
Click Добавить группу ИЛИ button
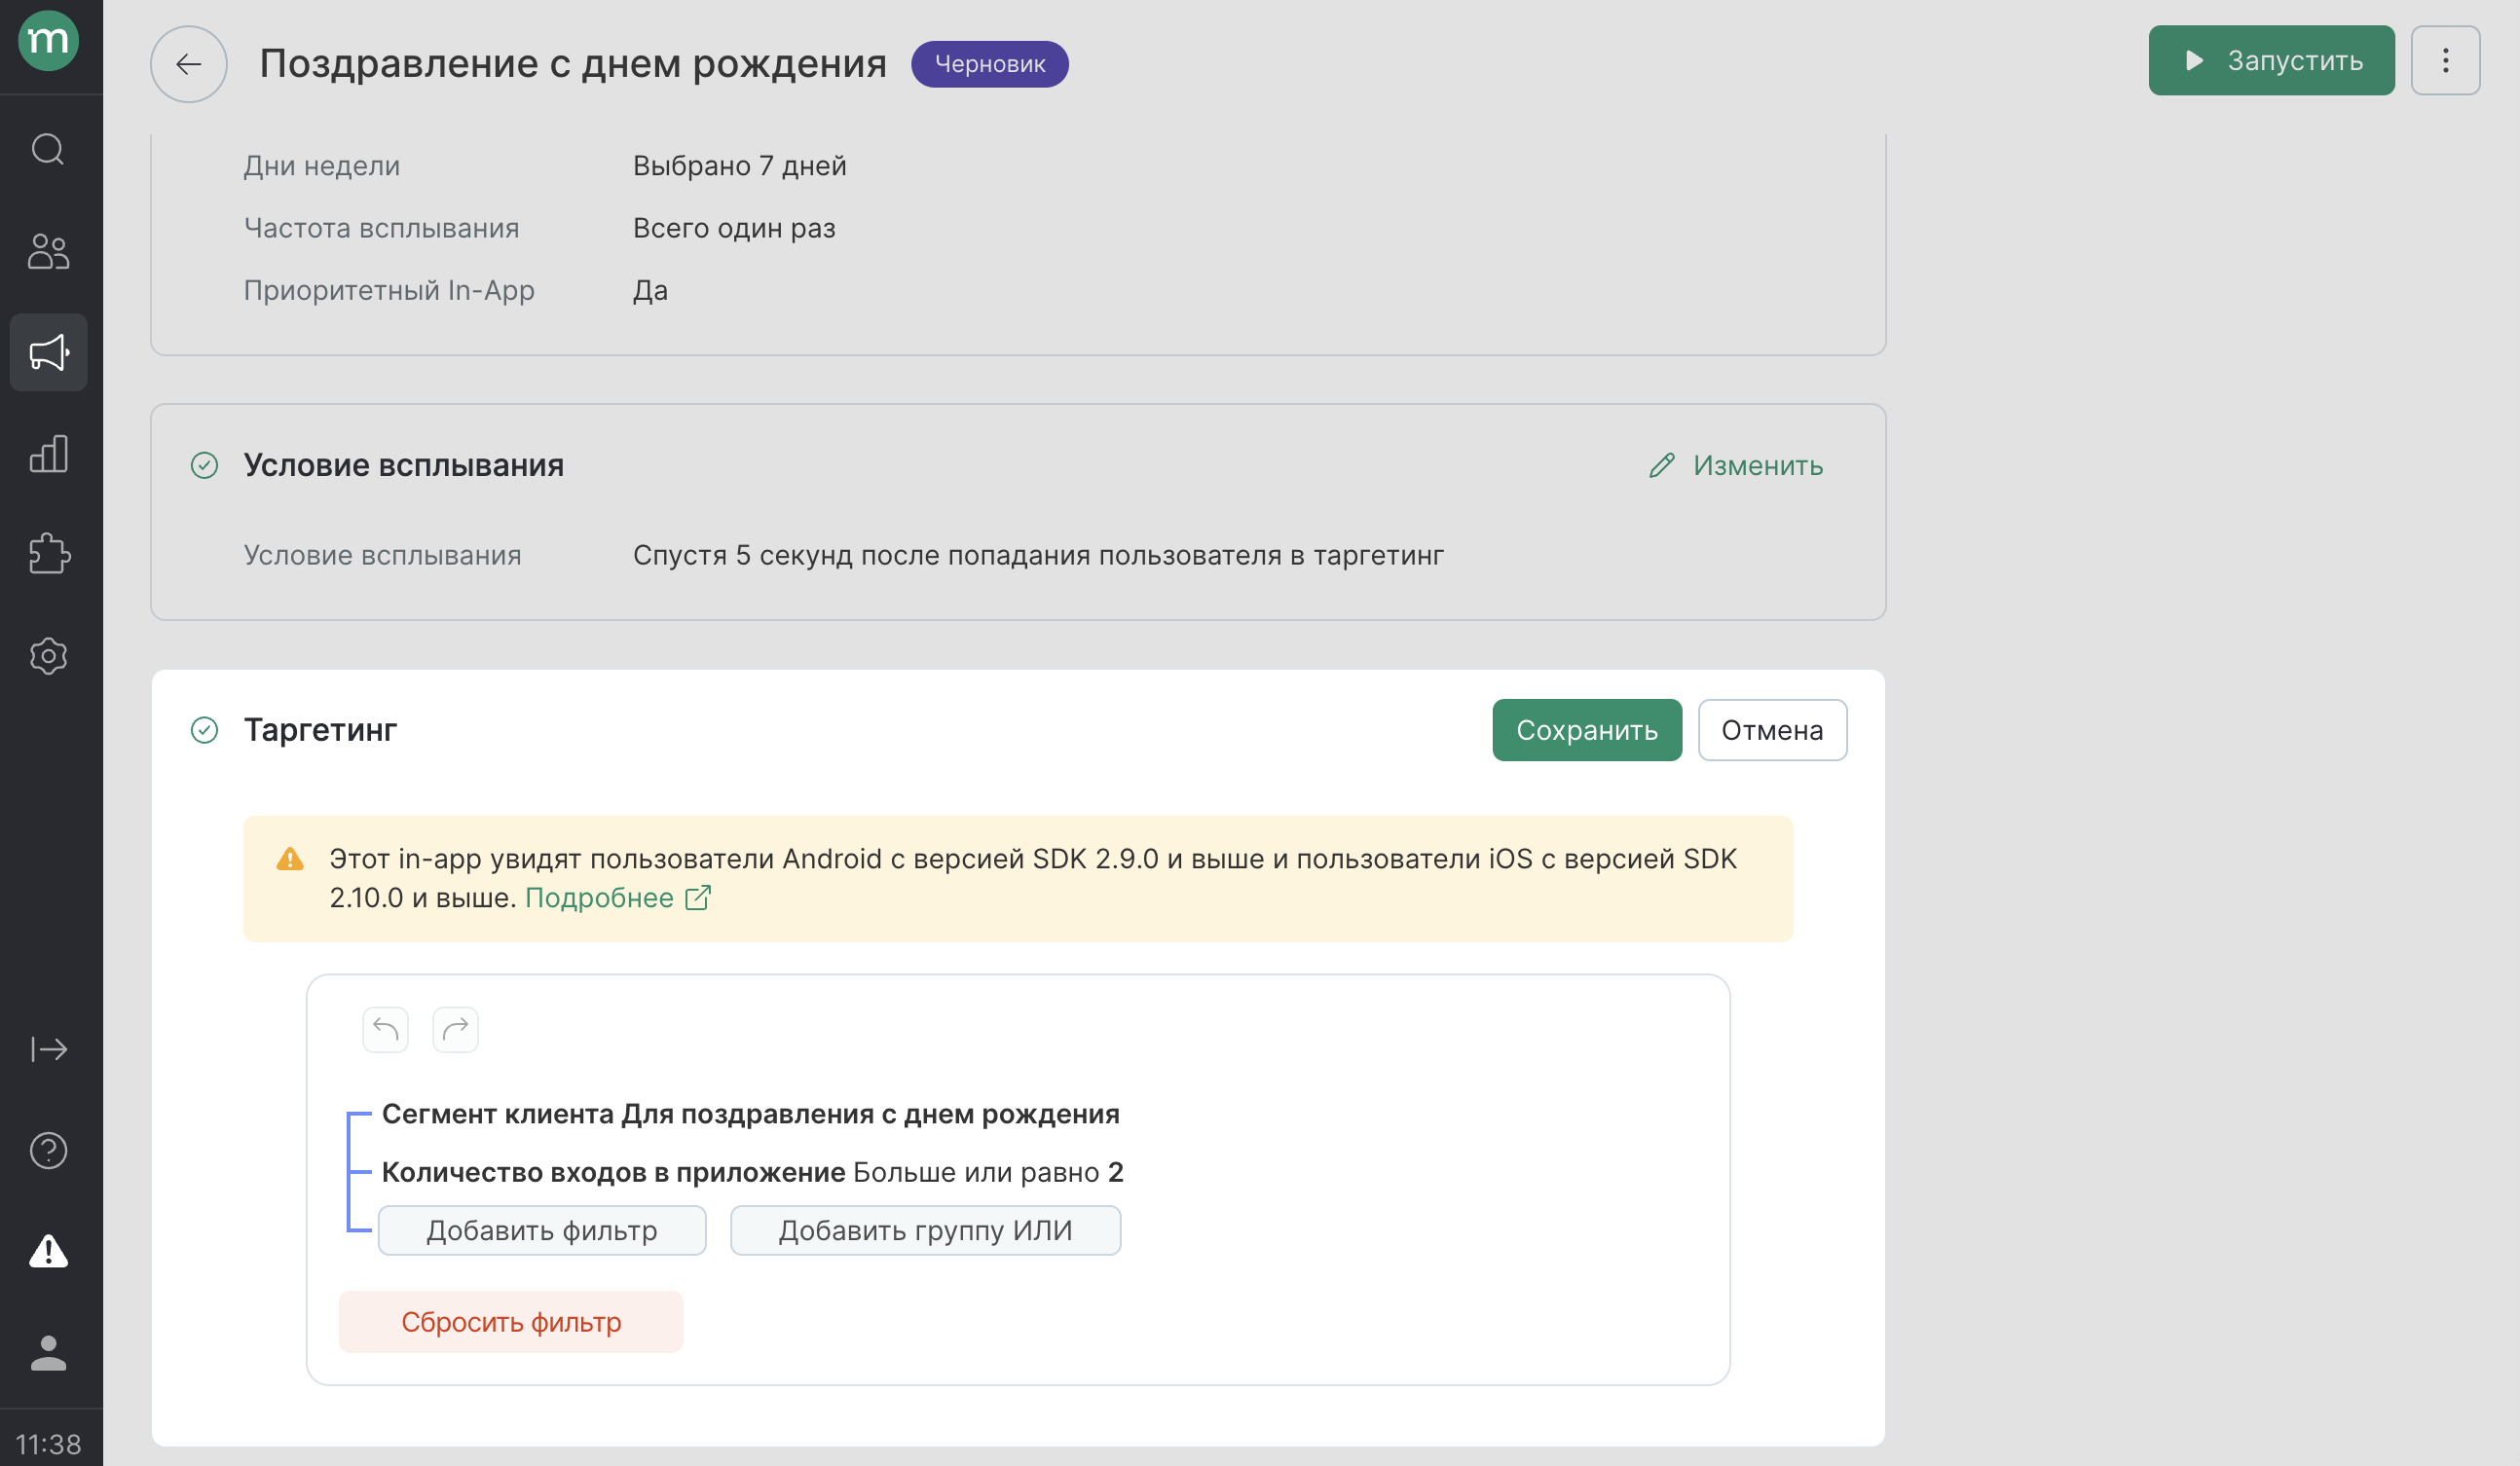click(925, 1230)
